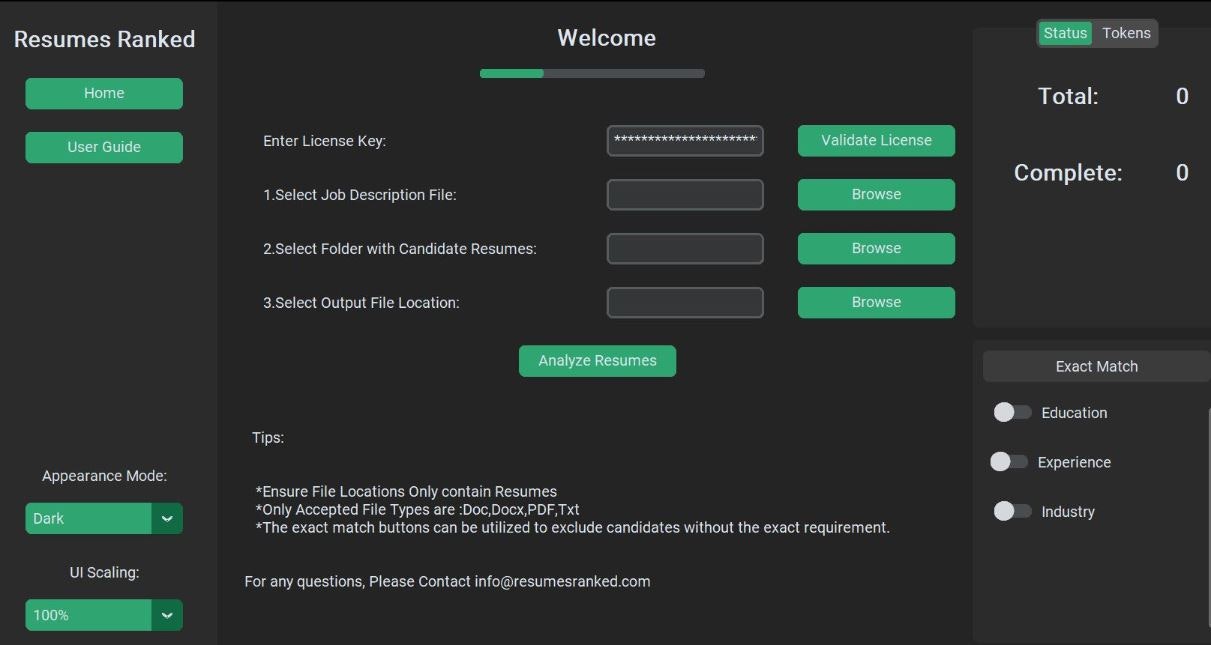Open the Home page from sidebar
The width and height of the screenshot is (1211, 645).
pos(104,93)
